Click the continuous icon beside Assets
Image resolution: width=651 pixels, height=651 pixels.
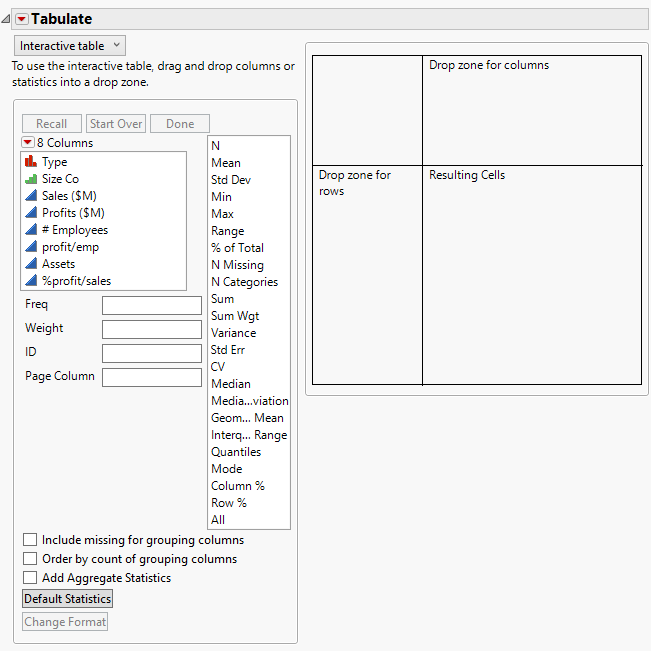click(31, 264)
